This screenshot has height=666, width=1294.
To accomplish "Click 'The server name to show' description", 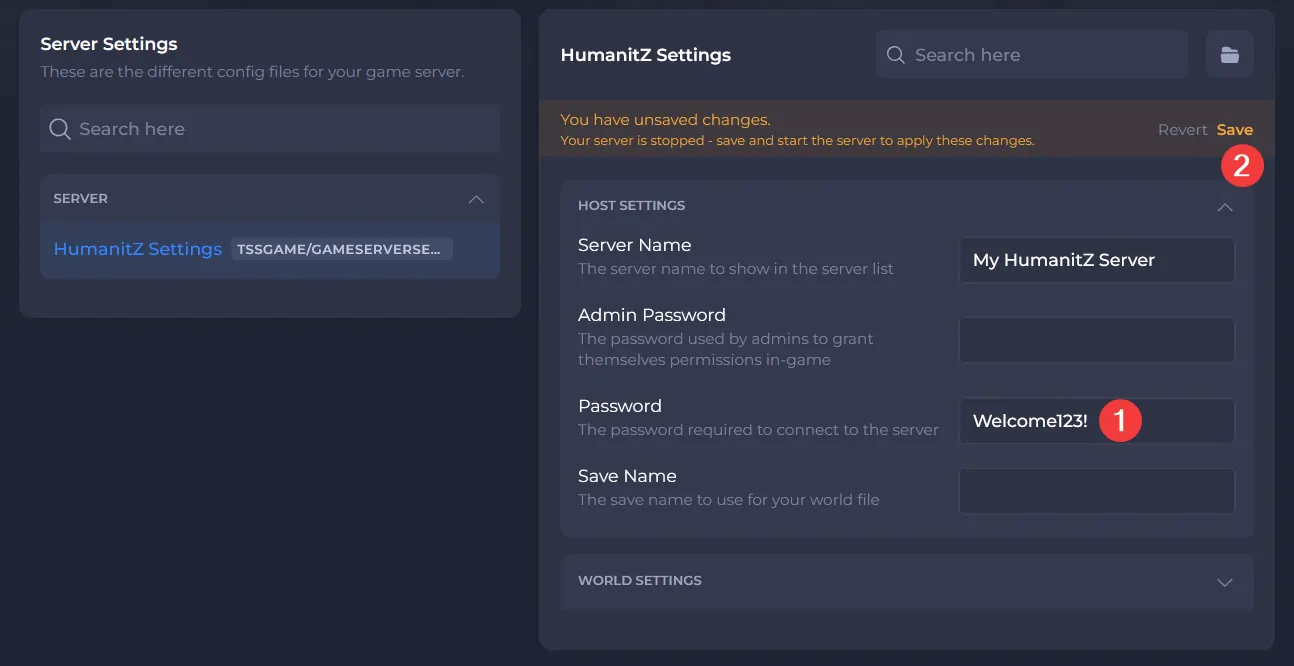I will point(736,269).
